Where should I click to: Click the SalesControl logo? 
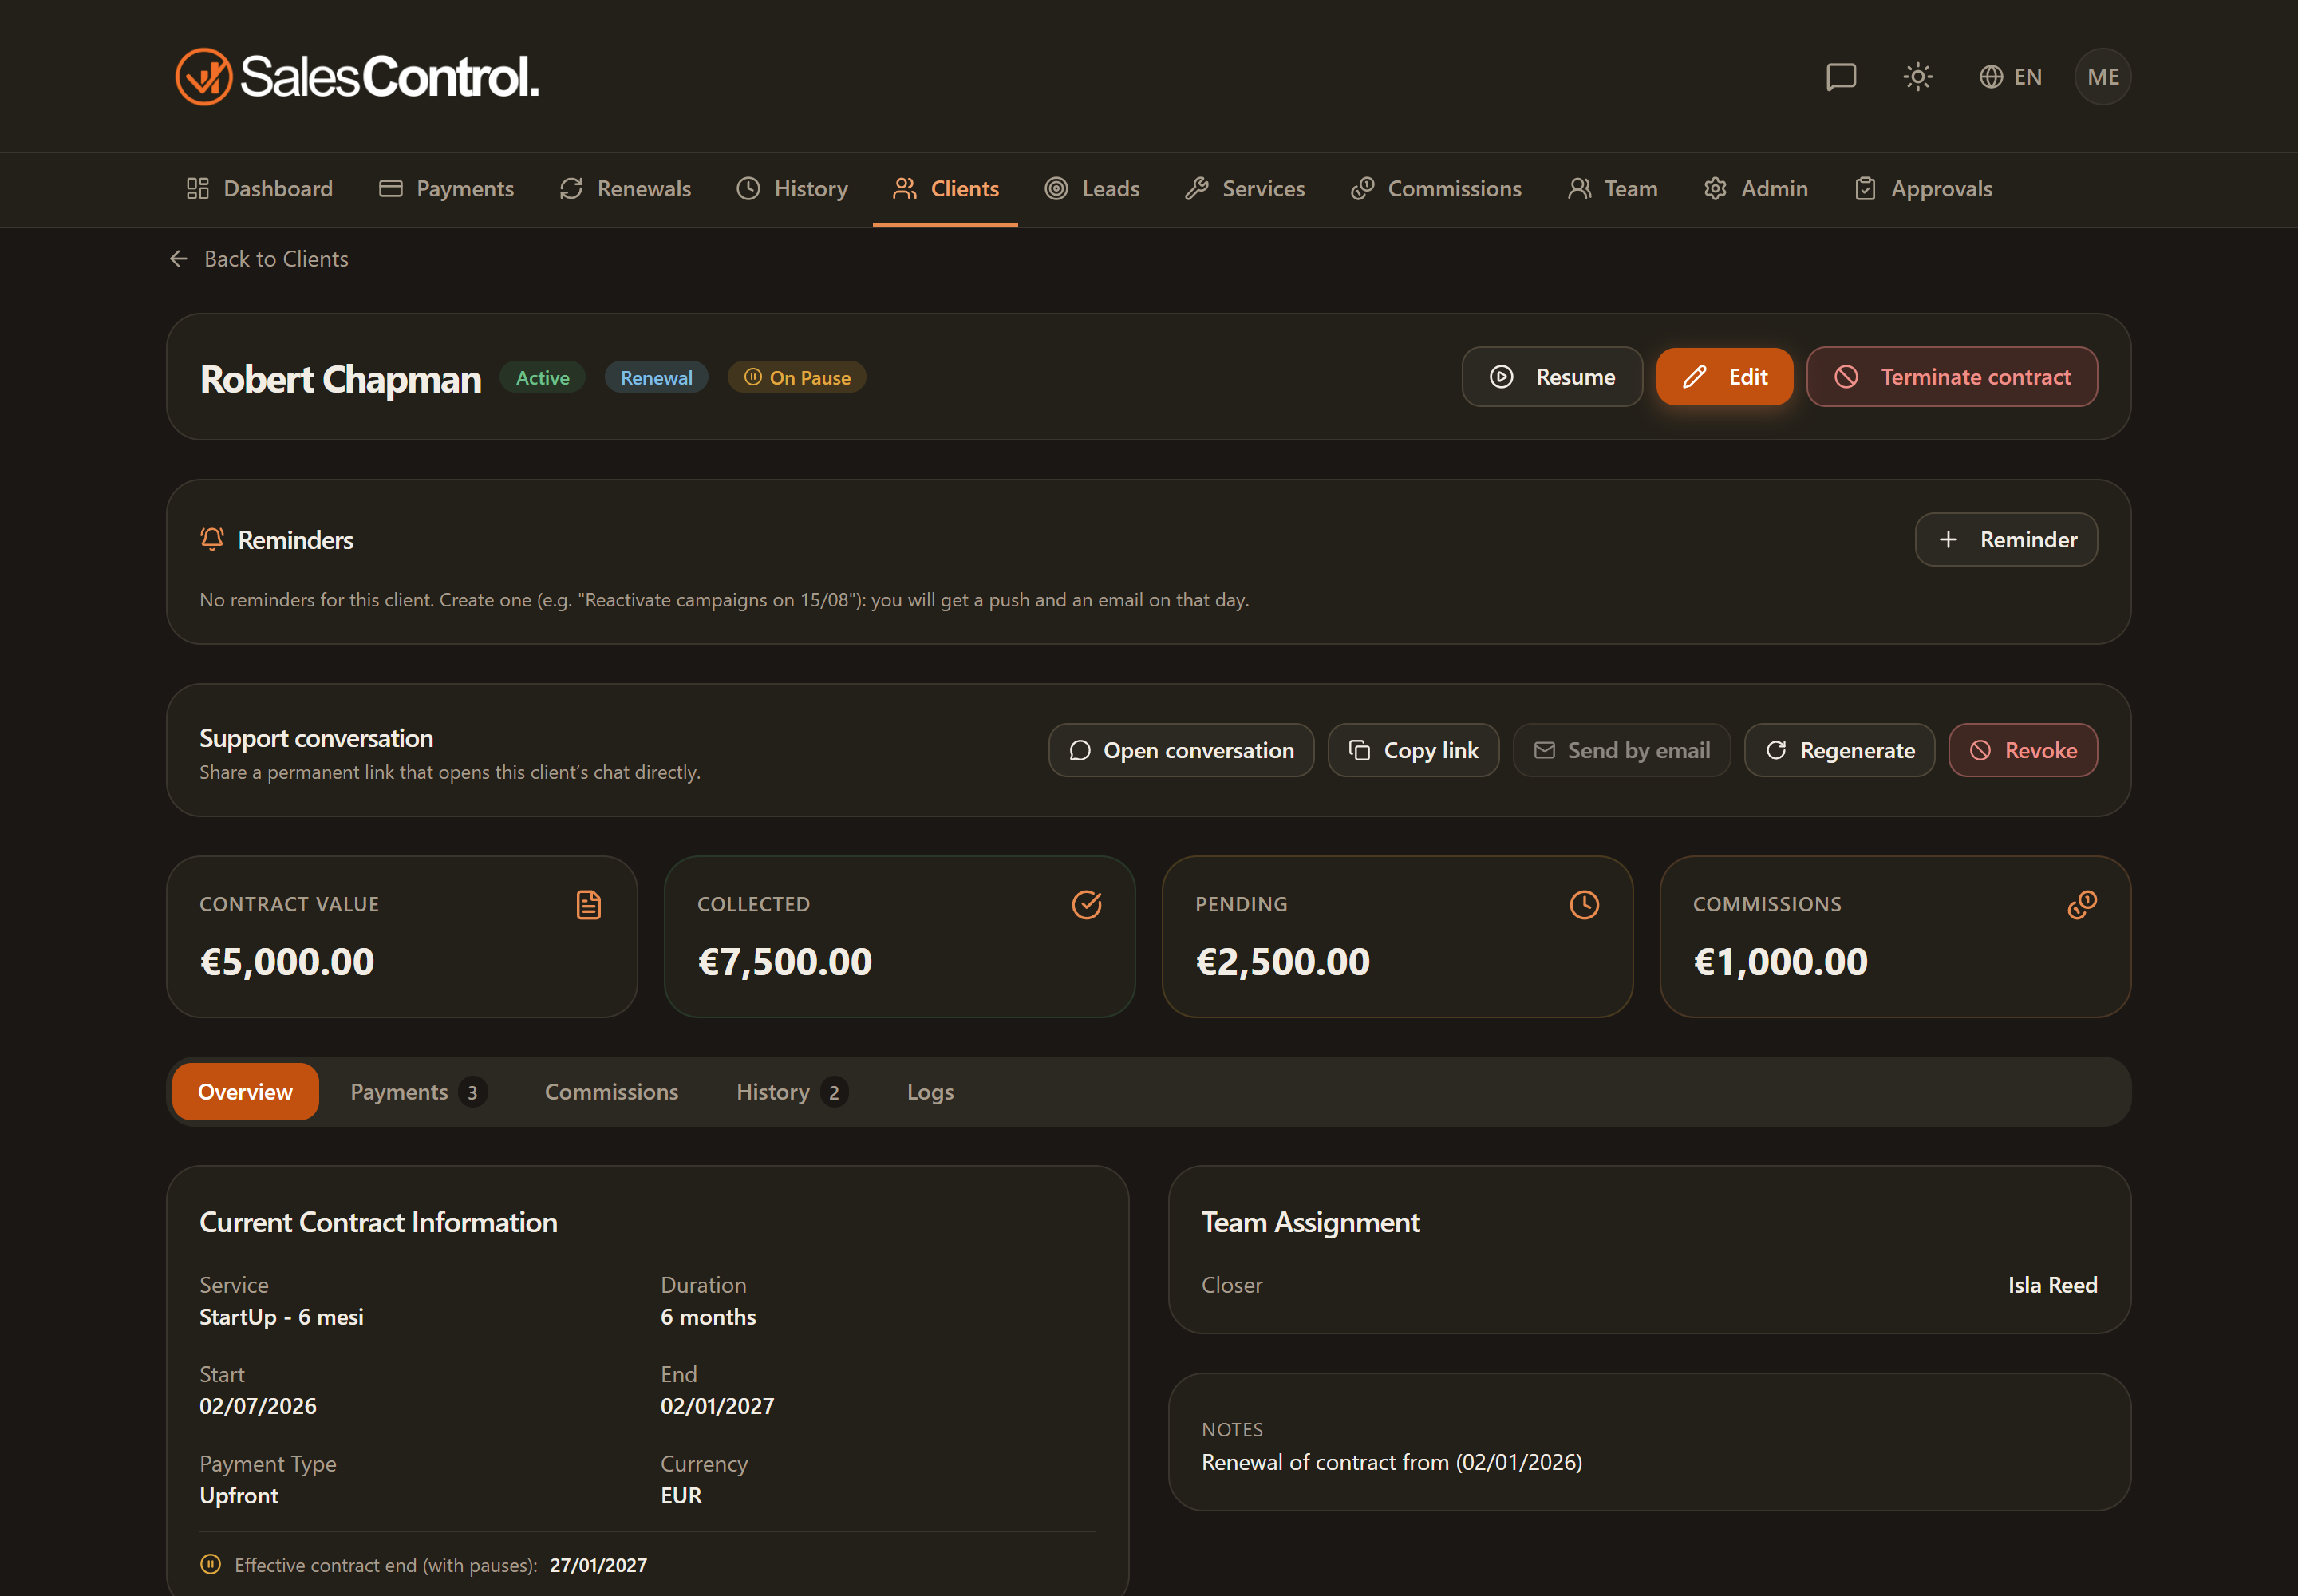357,77
